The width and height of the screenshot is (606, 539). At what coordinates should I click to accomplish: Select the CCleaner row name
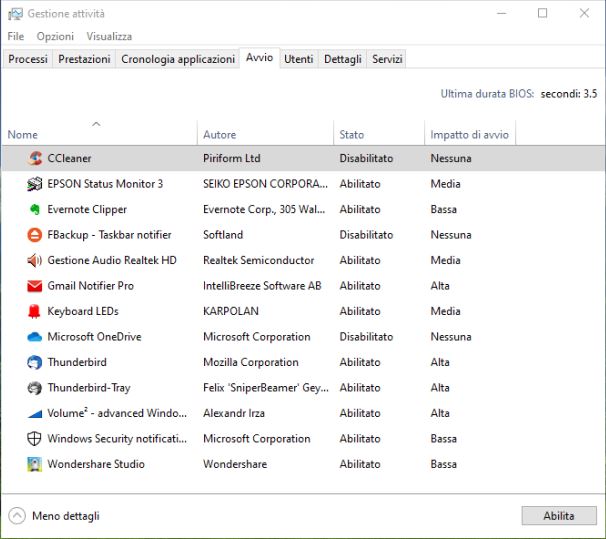(70, 158)
